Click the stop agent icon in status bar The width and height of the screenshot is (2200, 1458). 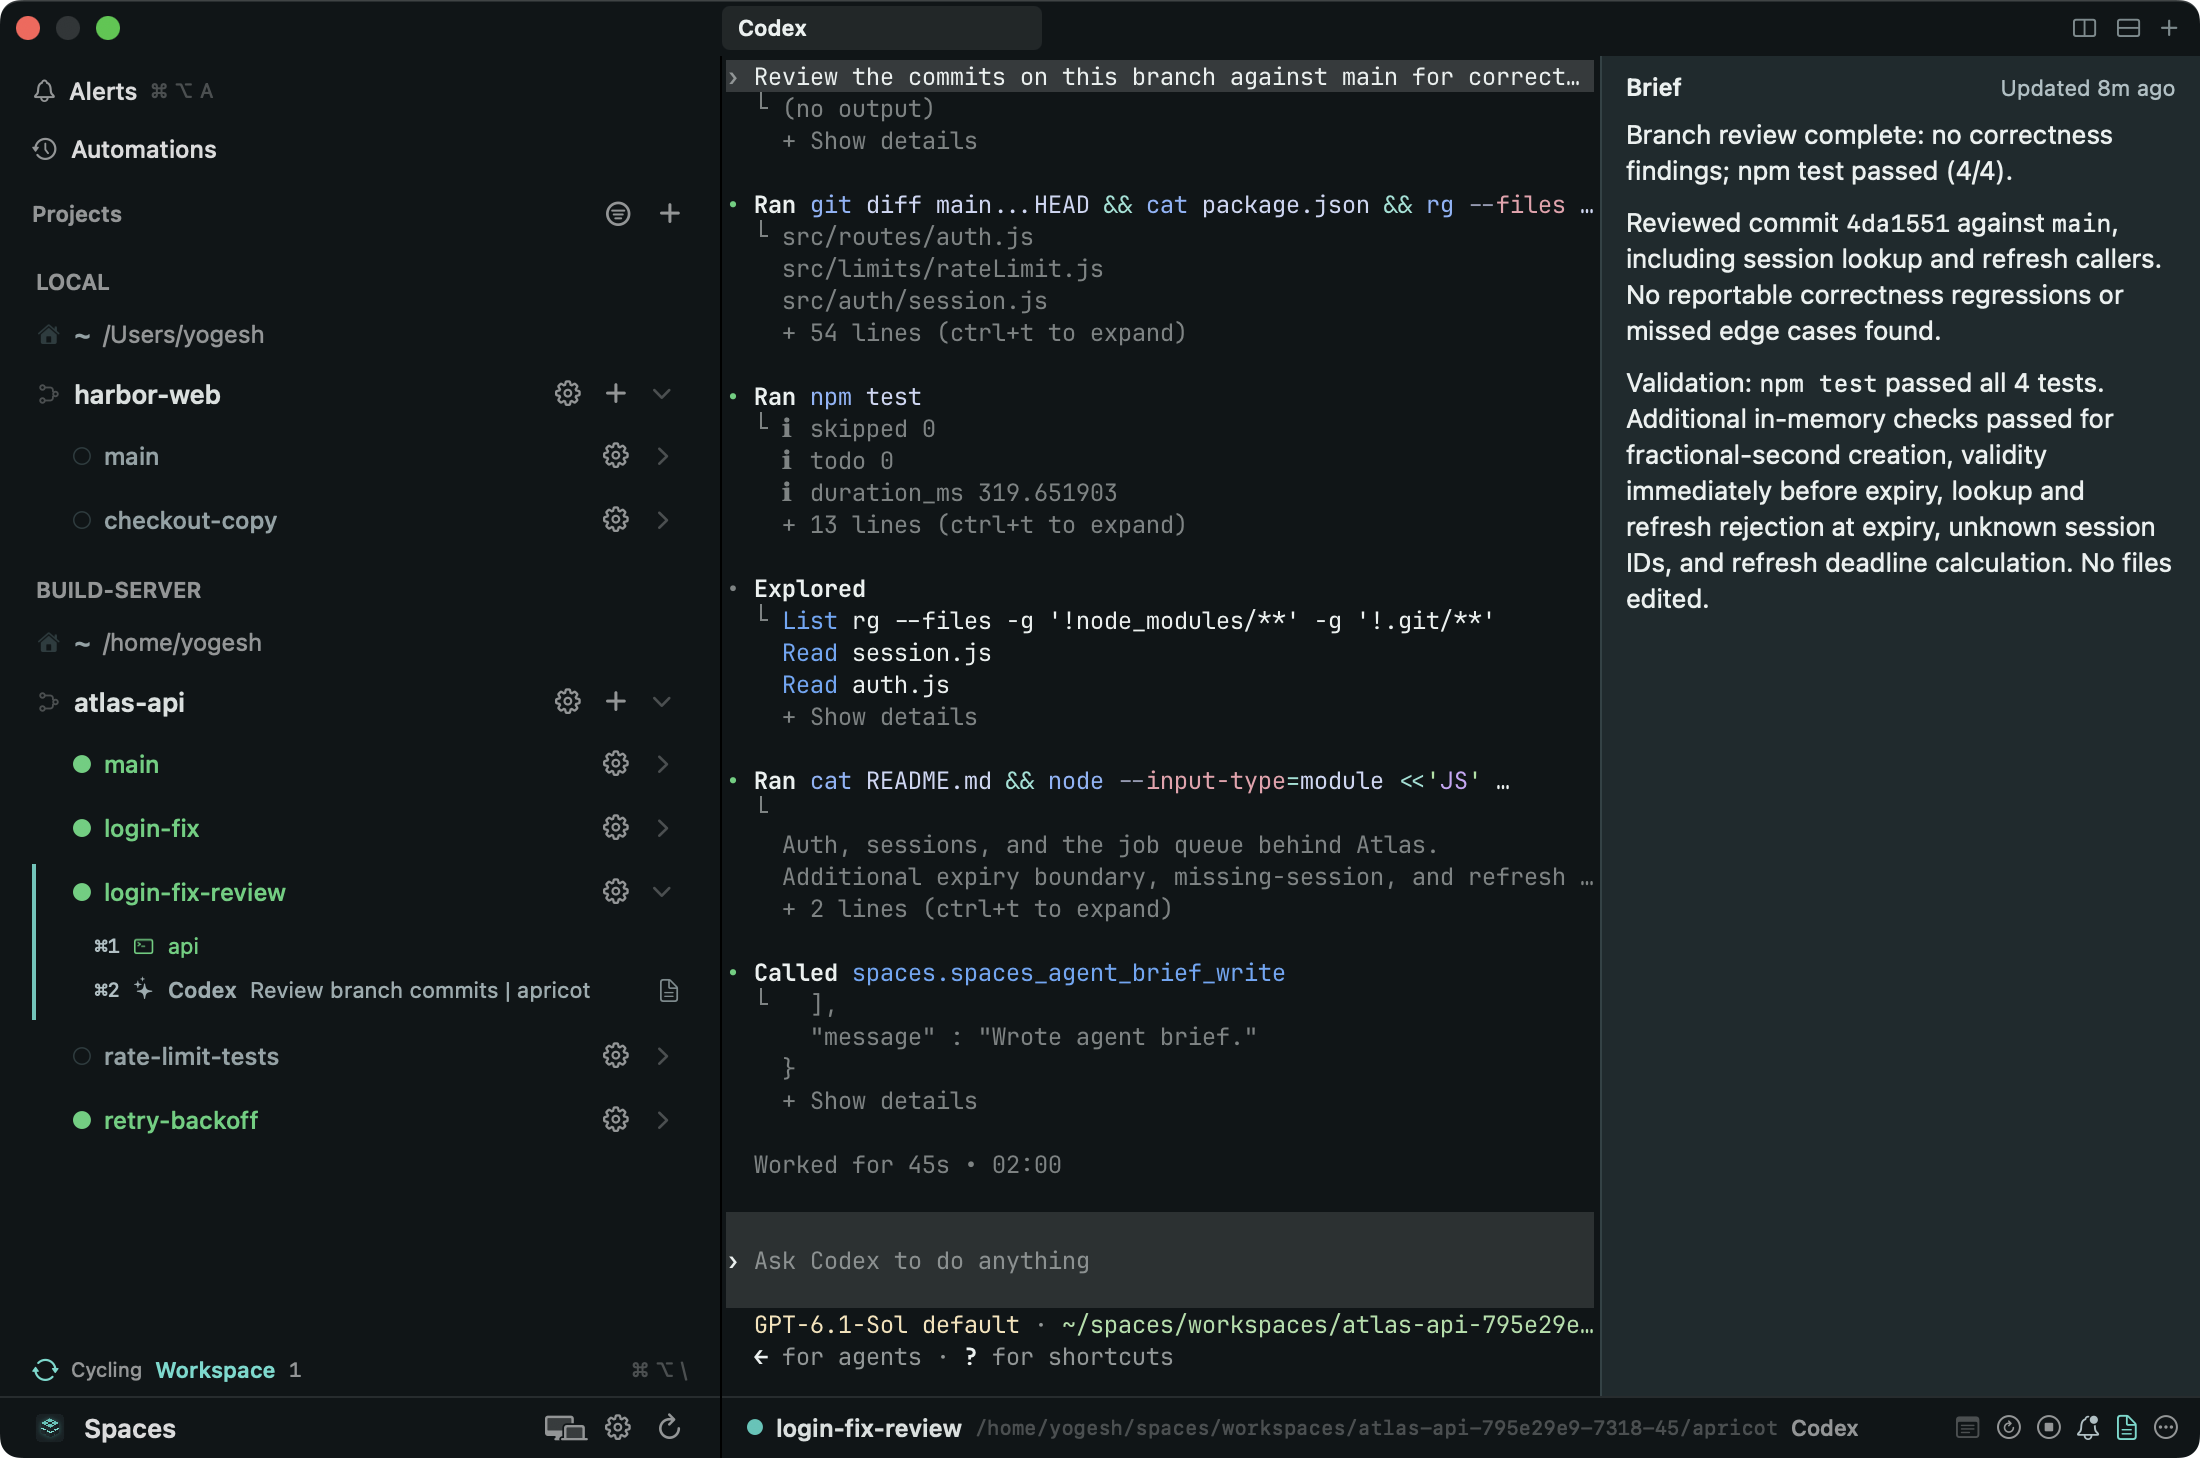[2049, 1428]
